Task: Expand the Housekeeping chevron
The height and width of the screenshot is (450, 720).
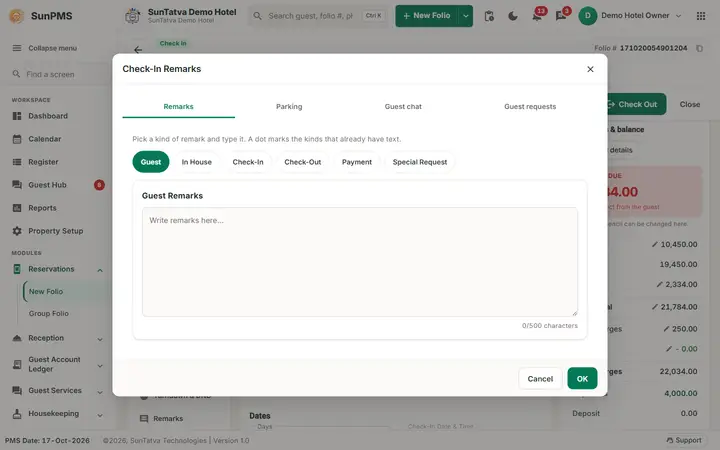Action: coord(100,415)
